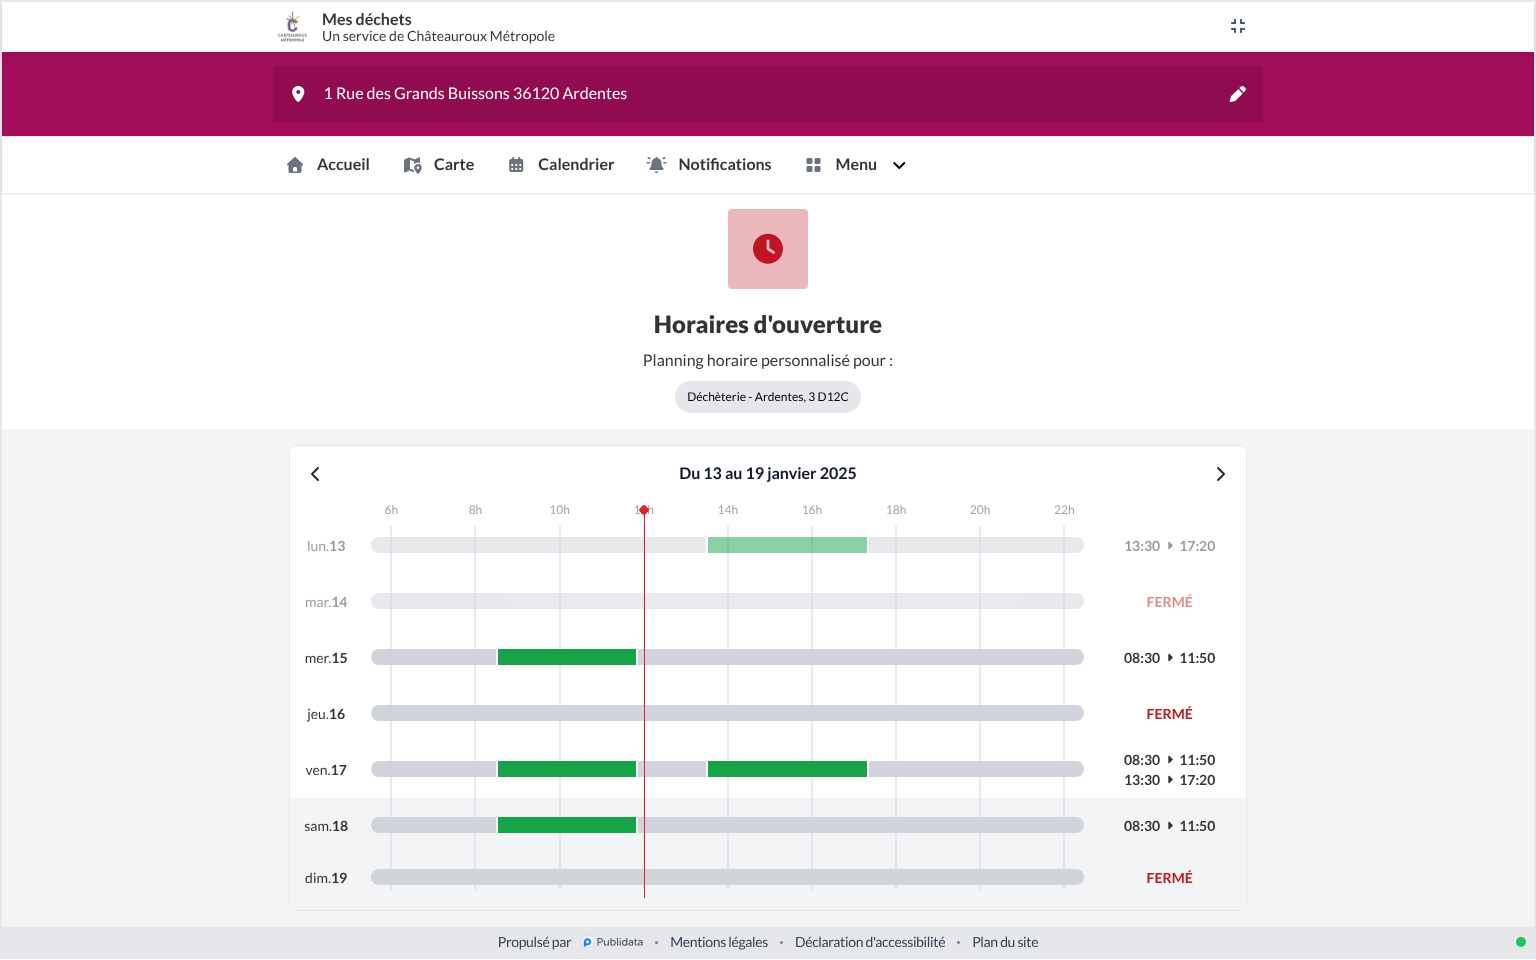Click the Notifications bell icon

tap(656, 165)
